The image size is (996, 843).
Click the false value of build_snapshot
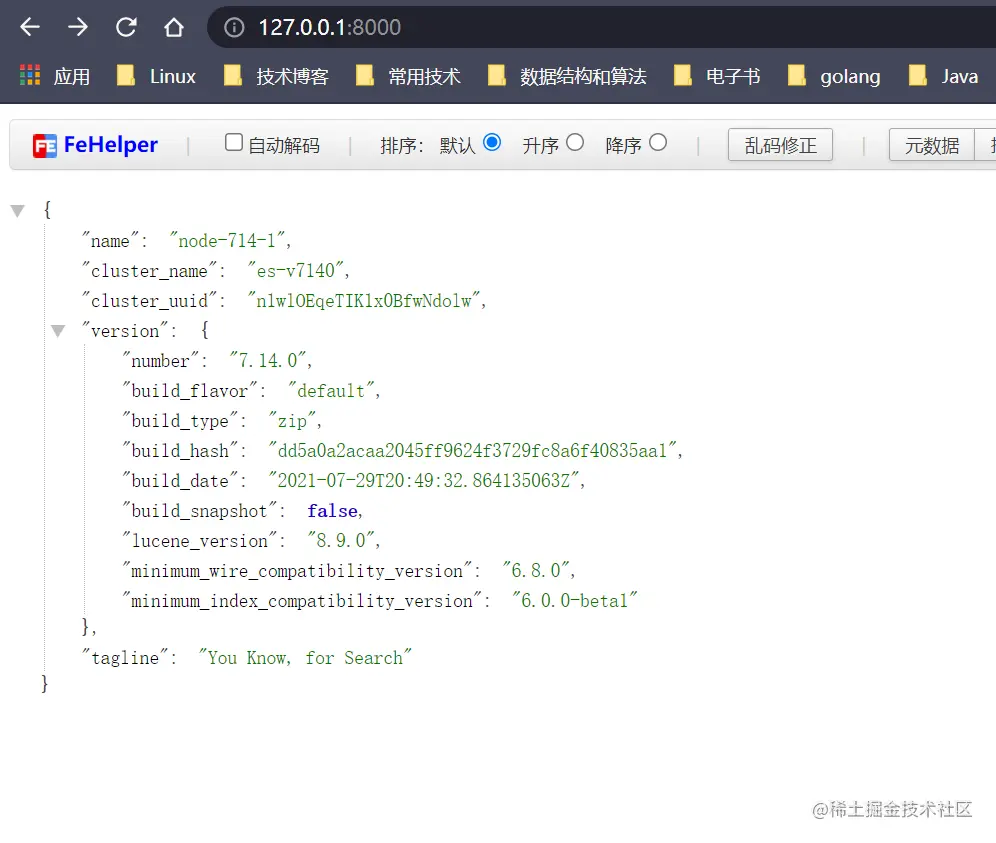click(x=332, y=511)
